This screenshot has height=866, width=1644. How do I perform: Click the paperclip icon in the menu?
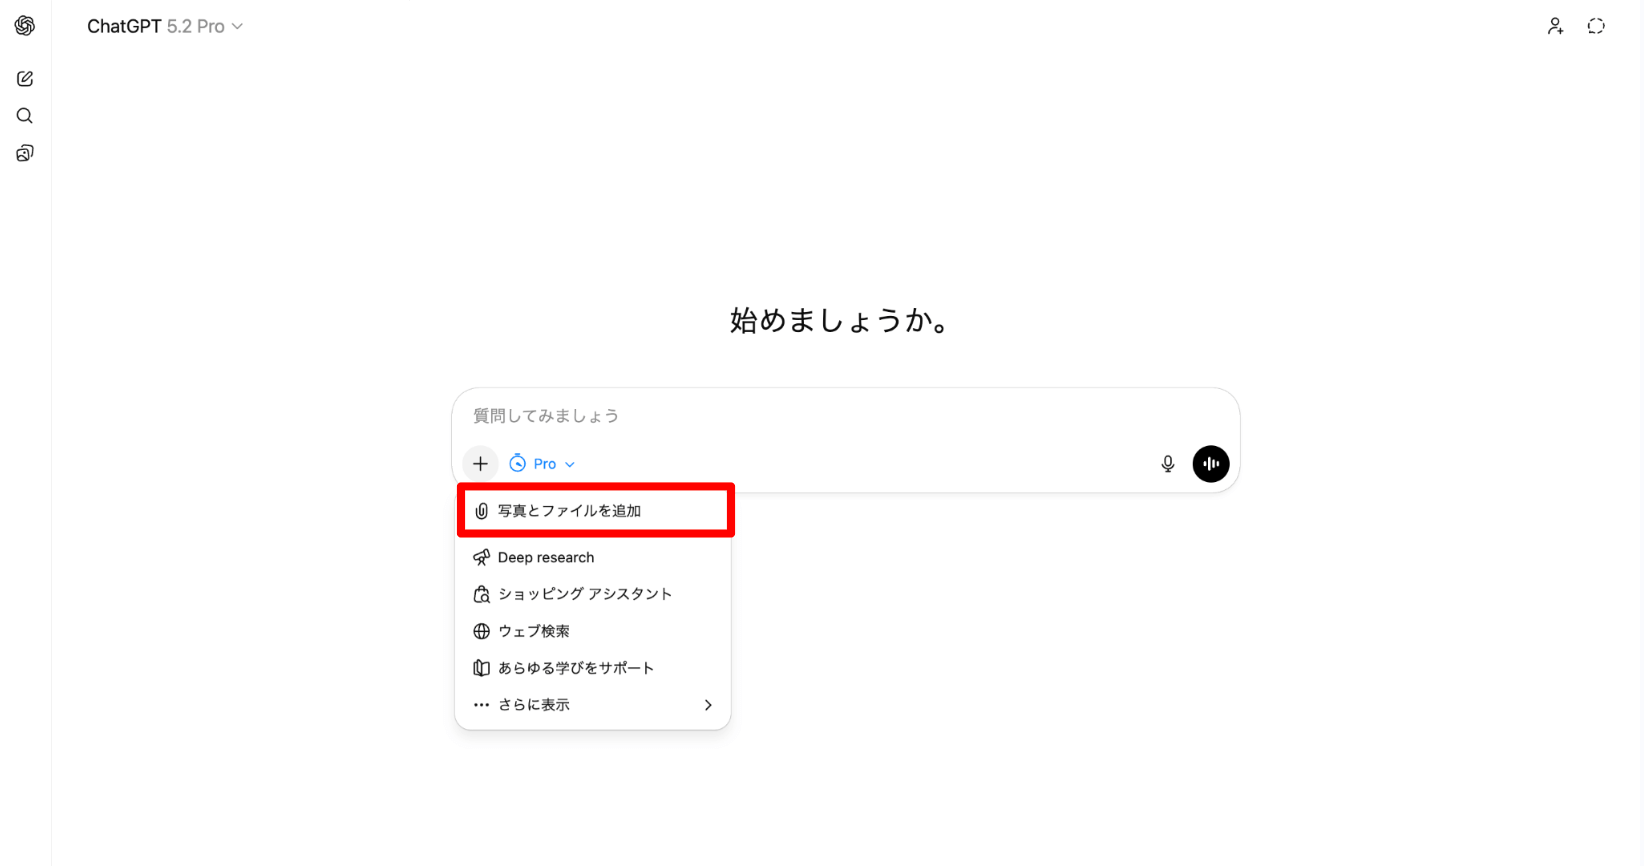click(481, 511)
